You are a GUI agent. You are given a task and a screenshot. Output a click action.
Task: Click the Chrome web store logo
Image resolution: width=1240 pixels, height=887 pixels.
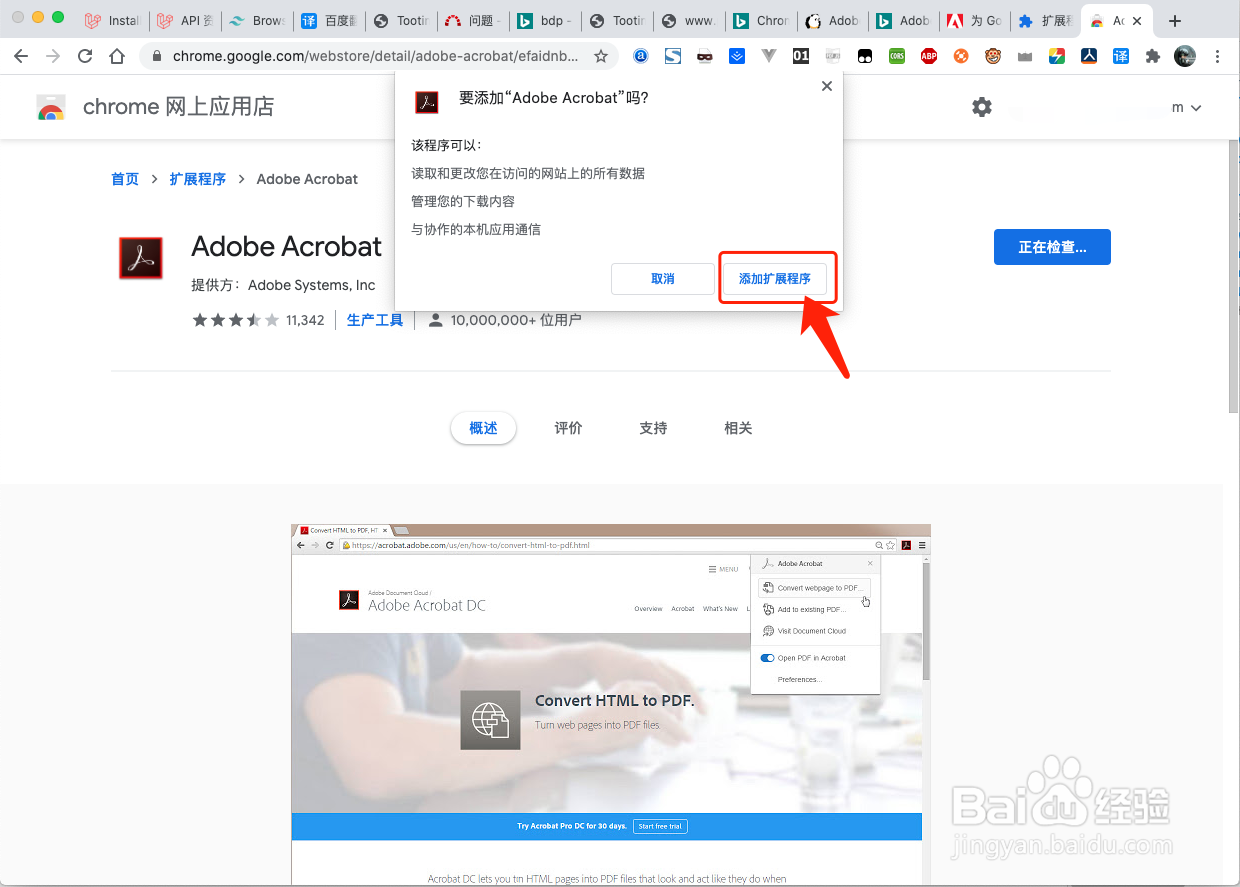click(x=51, y=108)
